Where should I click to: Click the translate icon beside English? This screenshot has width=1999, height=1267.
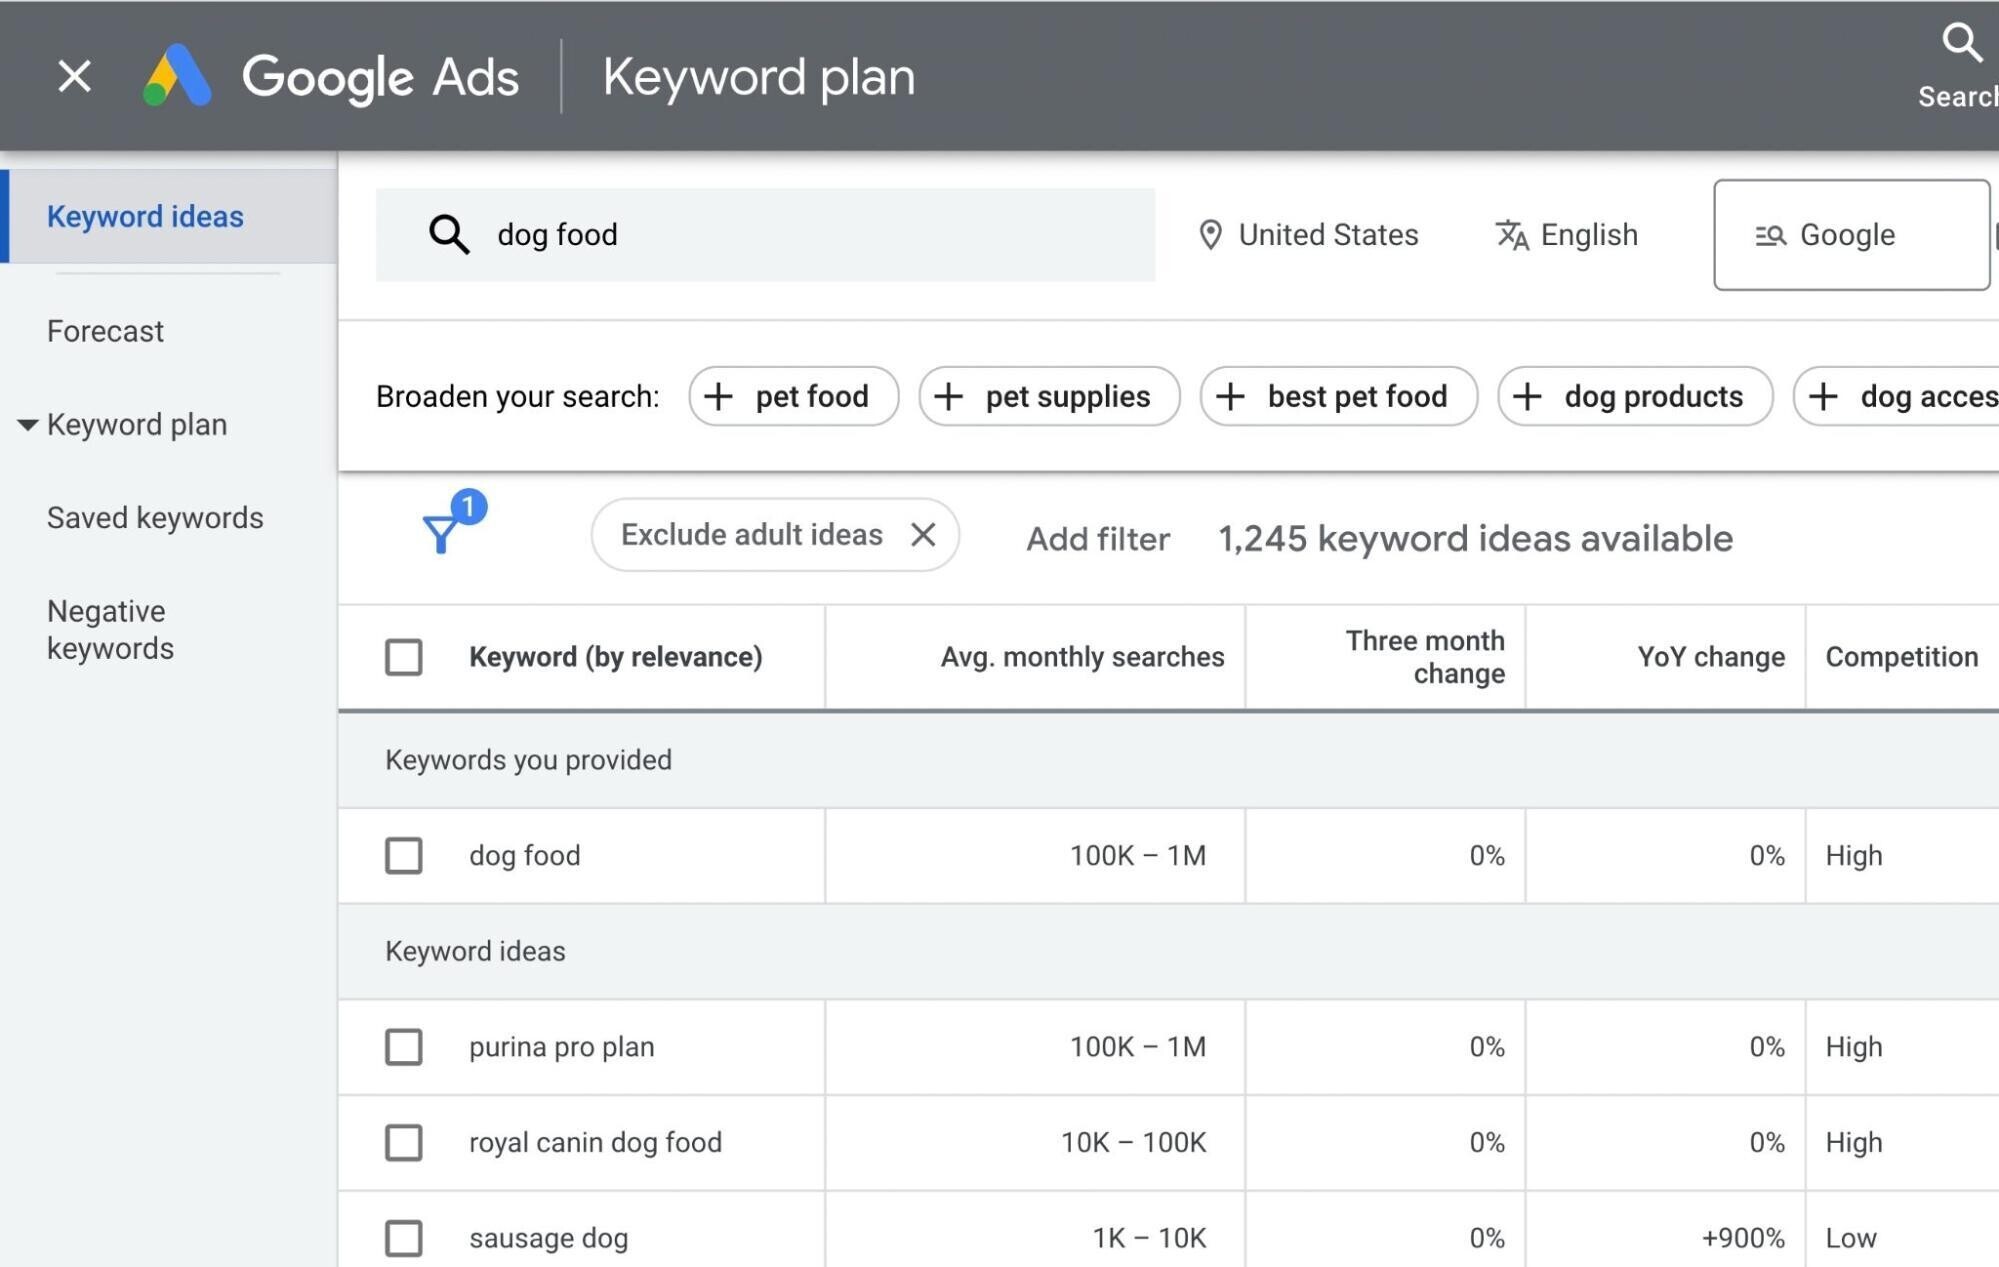tap(1511, 235)
